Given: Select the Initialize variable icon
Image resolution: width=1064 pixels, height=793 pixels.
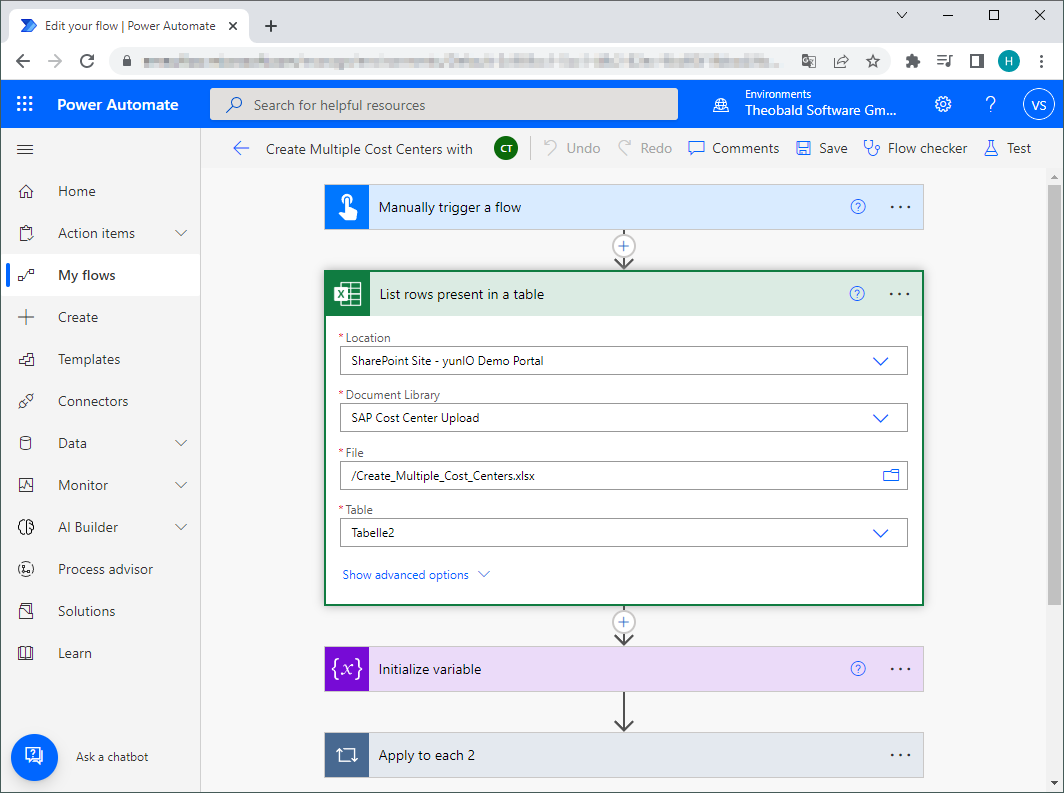Looking at the screenshot, I should 347,669.
